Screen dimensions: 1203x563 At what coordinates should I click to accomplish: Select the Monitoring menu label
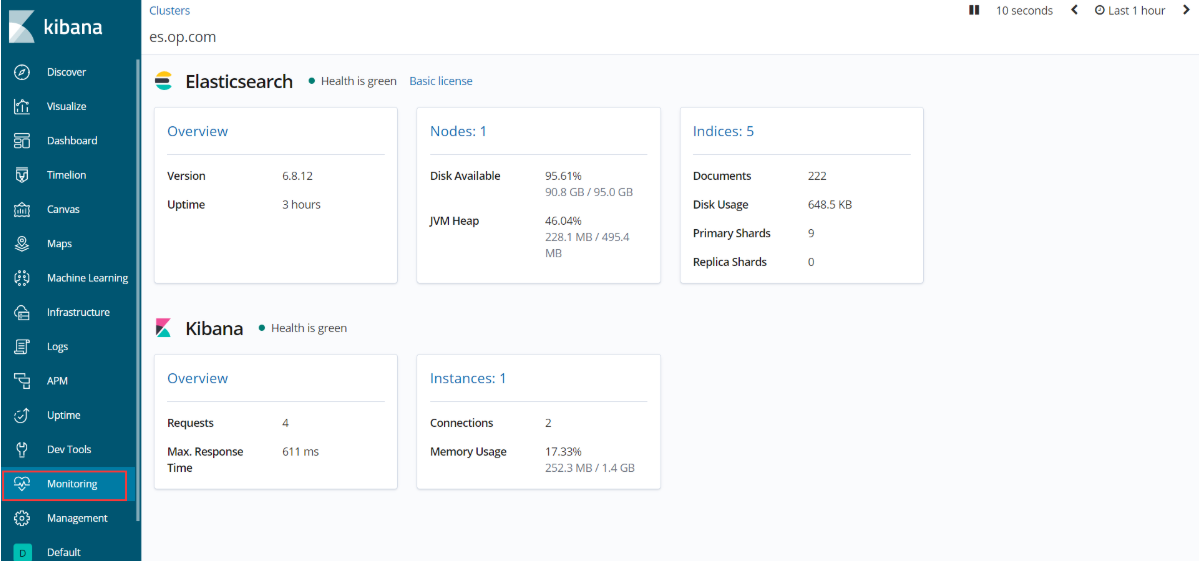point(72,484)
